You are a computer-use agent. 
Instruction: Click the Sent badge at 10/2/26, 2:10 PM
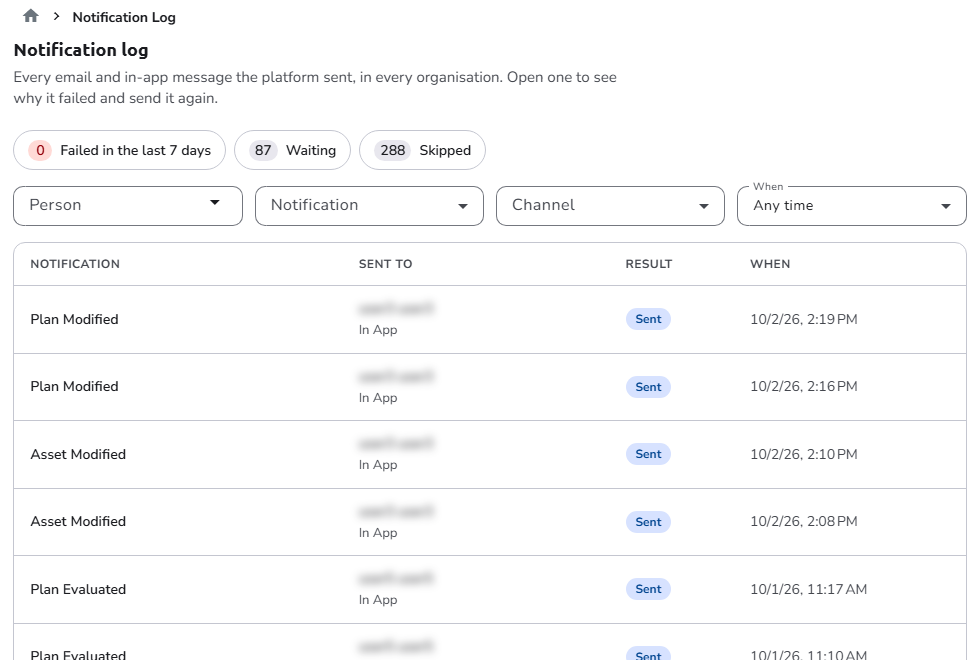[648, 454]
